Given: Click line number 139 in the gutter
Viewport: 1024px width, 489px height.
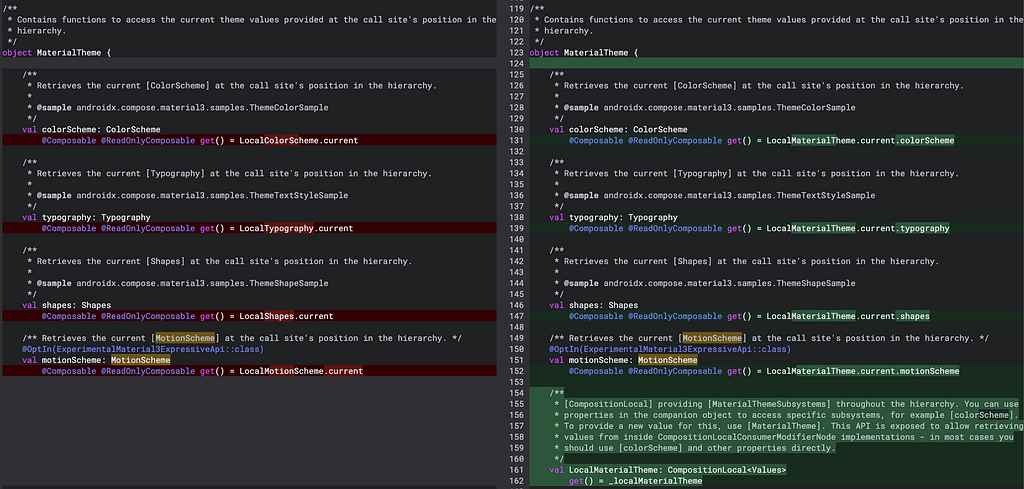Looking at the screenshot, I should pos(516,229).
